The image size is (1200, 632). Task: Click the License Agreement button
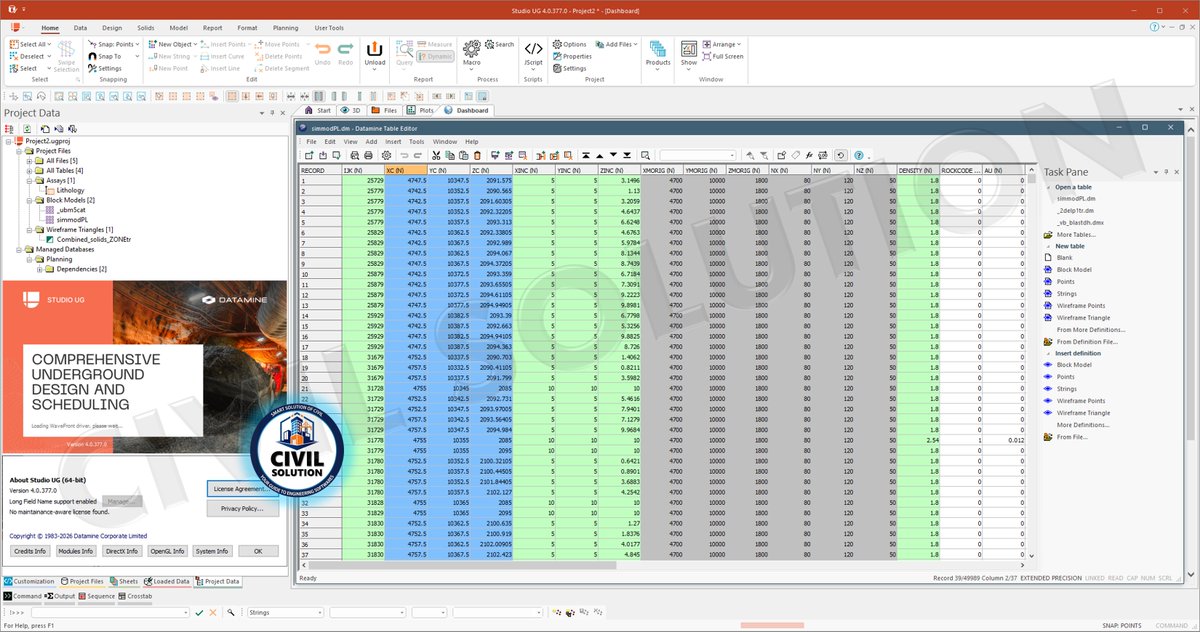[x=243, y=489]
